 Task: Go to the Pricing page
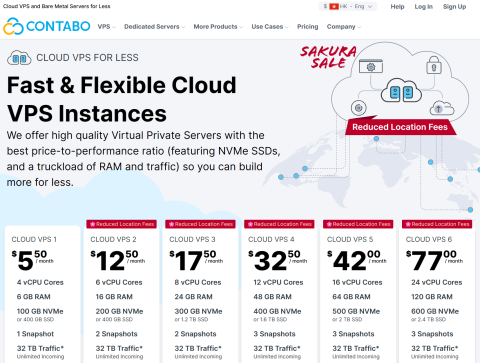pos(308,27)
